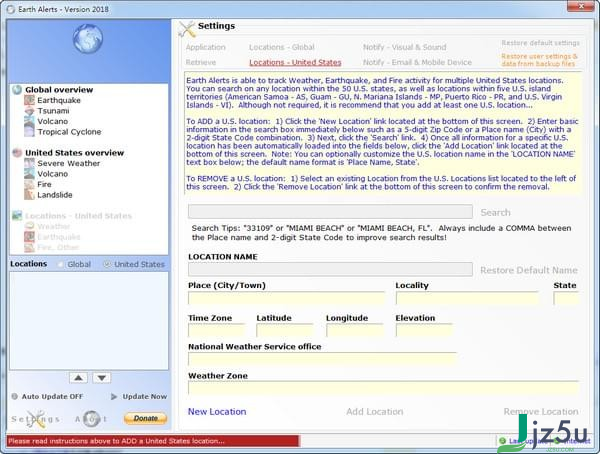This screenshot has width=600, height=454.
Task: Open Settings via the bottom tools icon
Action: click(x=36, y=419)
